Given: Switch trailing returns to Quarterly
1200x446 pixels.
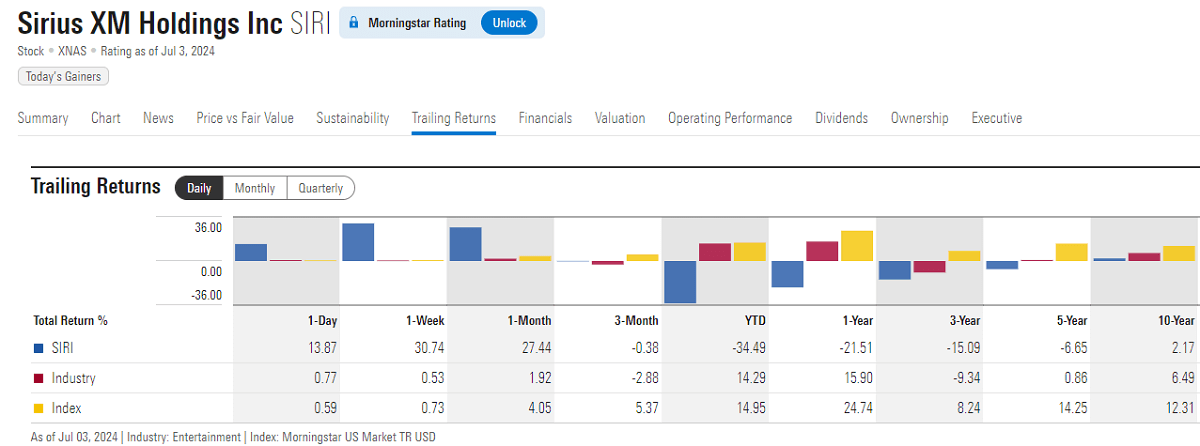Looking at the screenshot, I should point(321,188).
